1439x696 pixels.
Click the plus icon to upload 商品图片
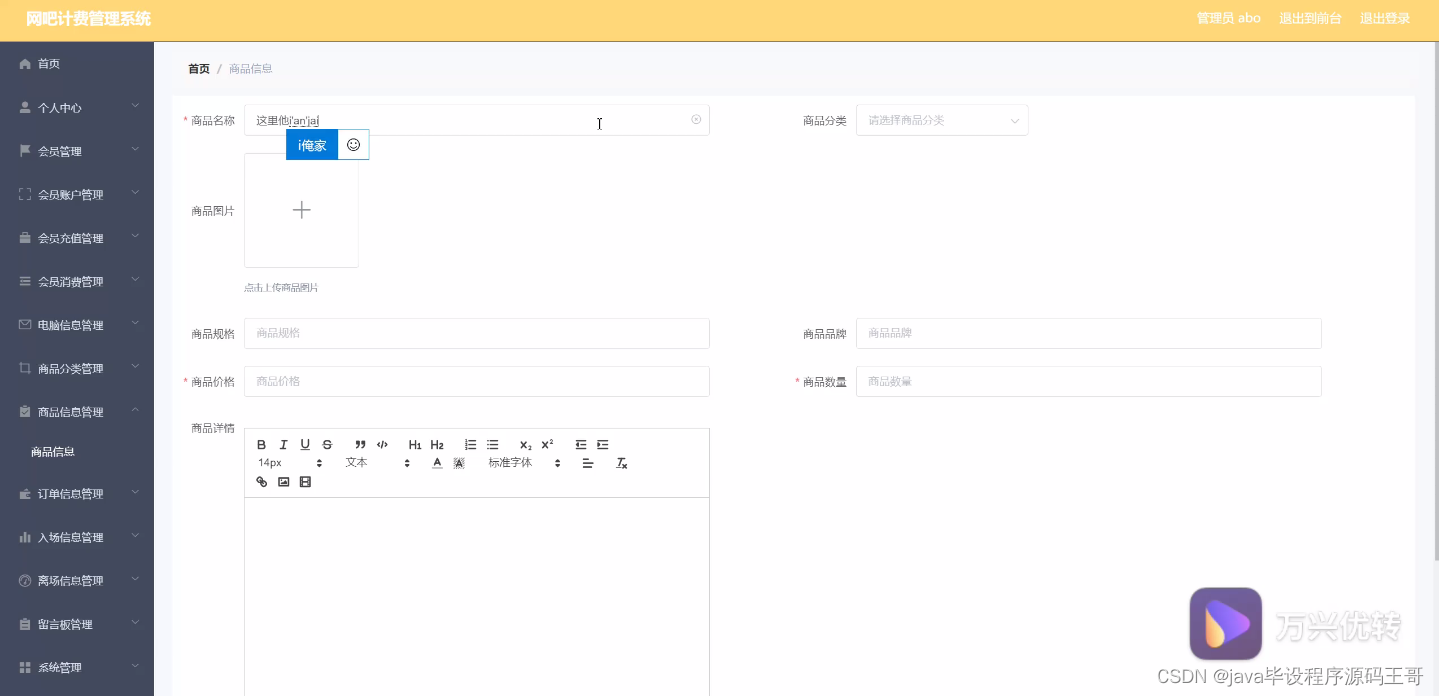tap(301, 210)
